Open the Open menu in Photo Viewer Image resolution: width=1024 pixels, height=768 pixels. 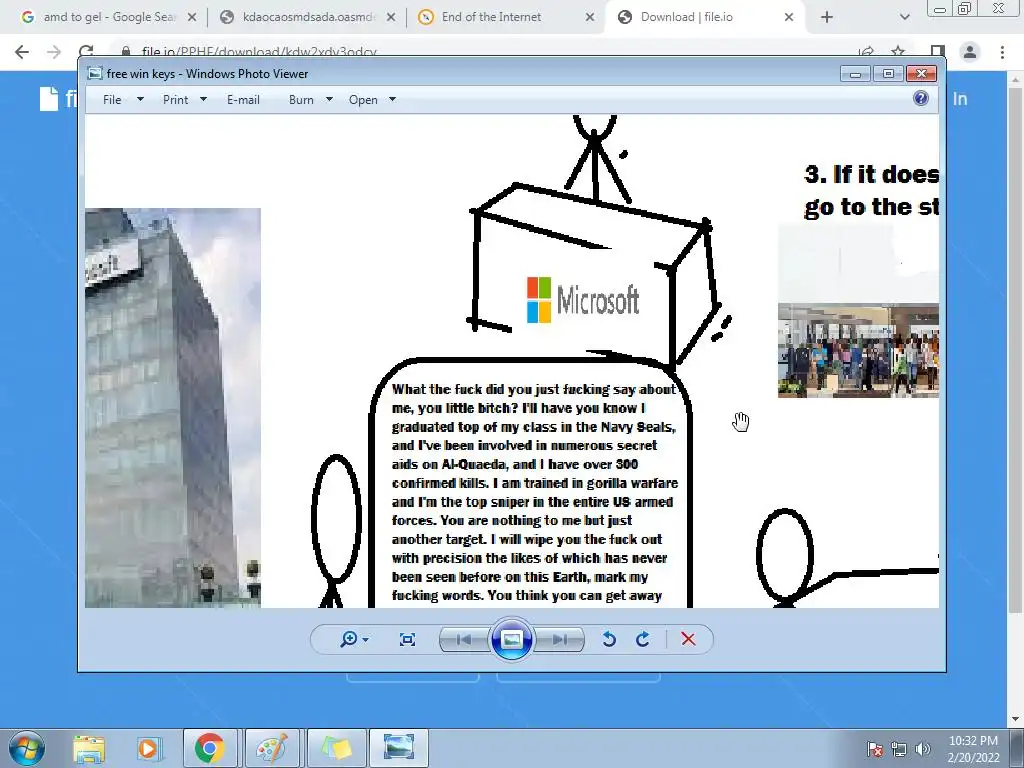click(x=363, y=100)
